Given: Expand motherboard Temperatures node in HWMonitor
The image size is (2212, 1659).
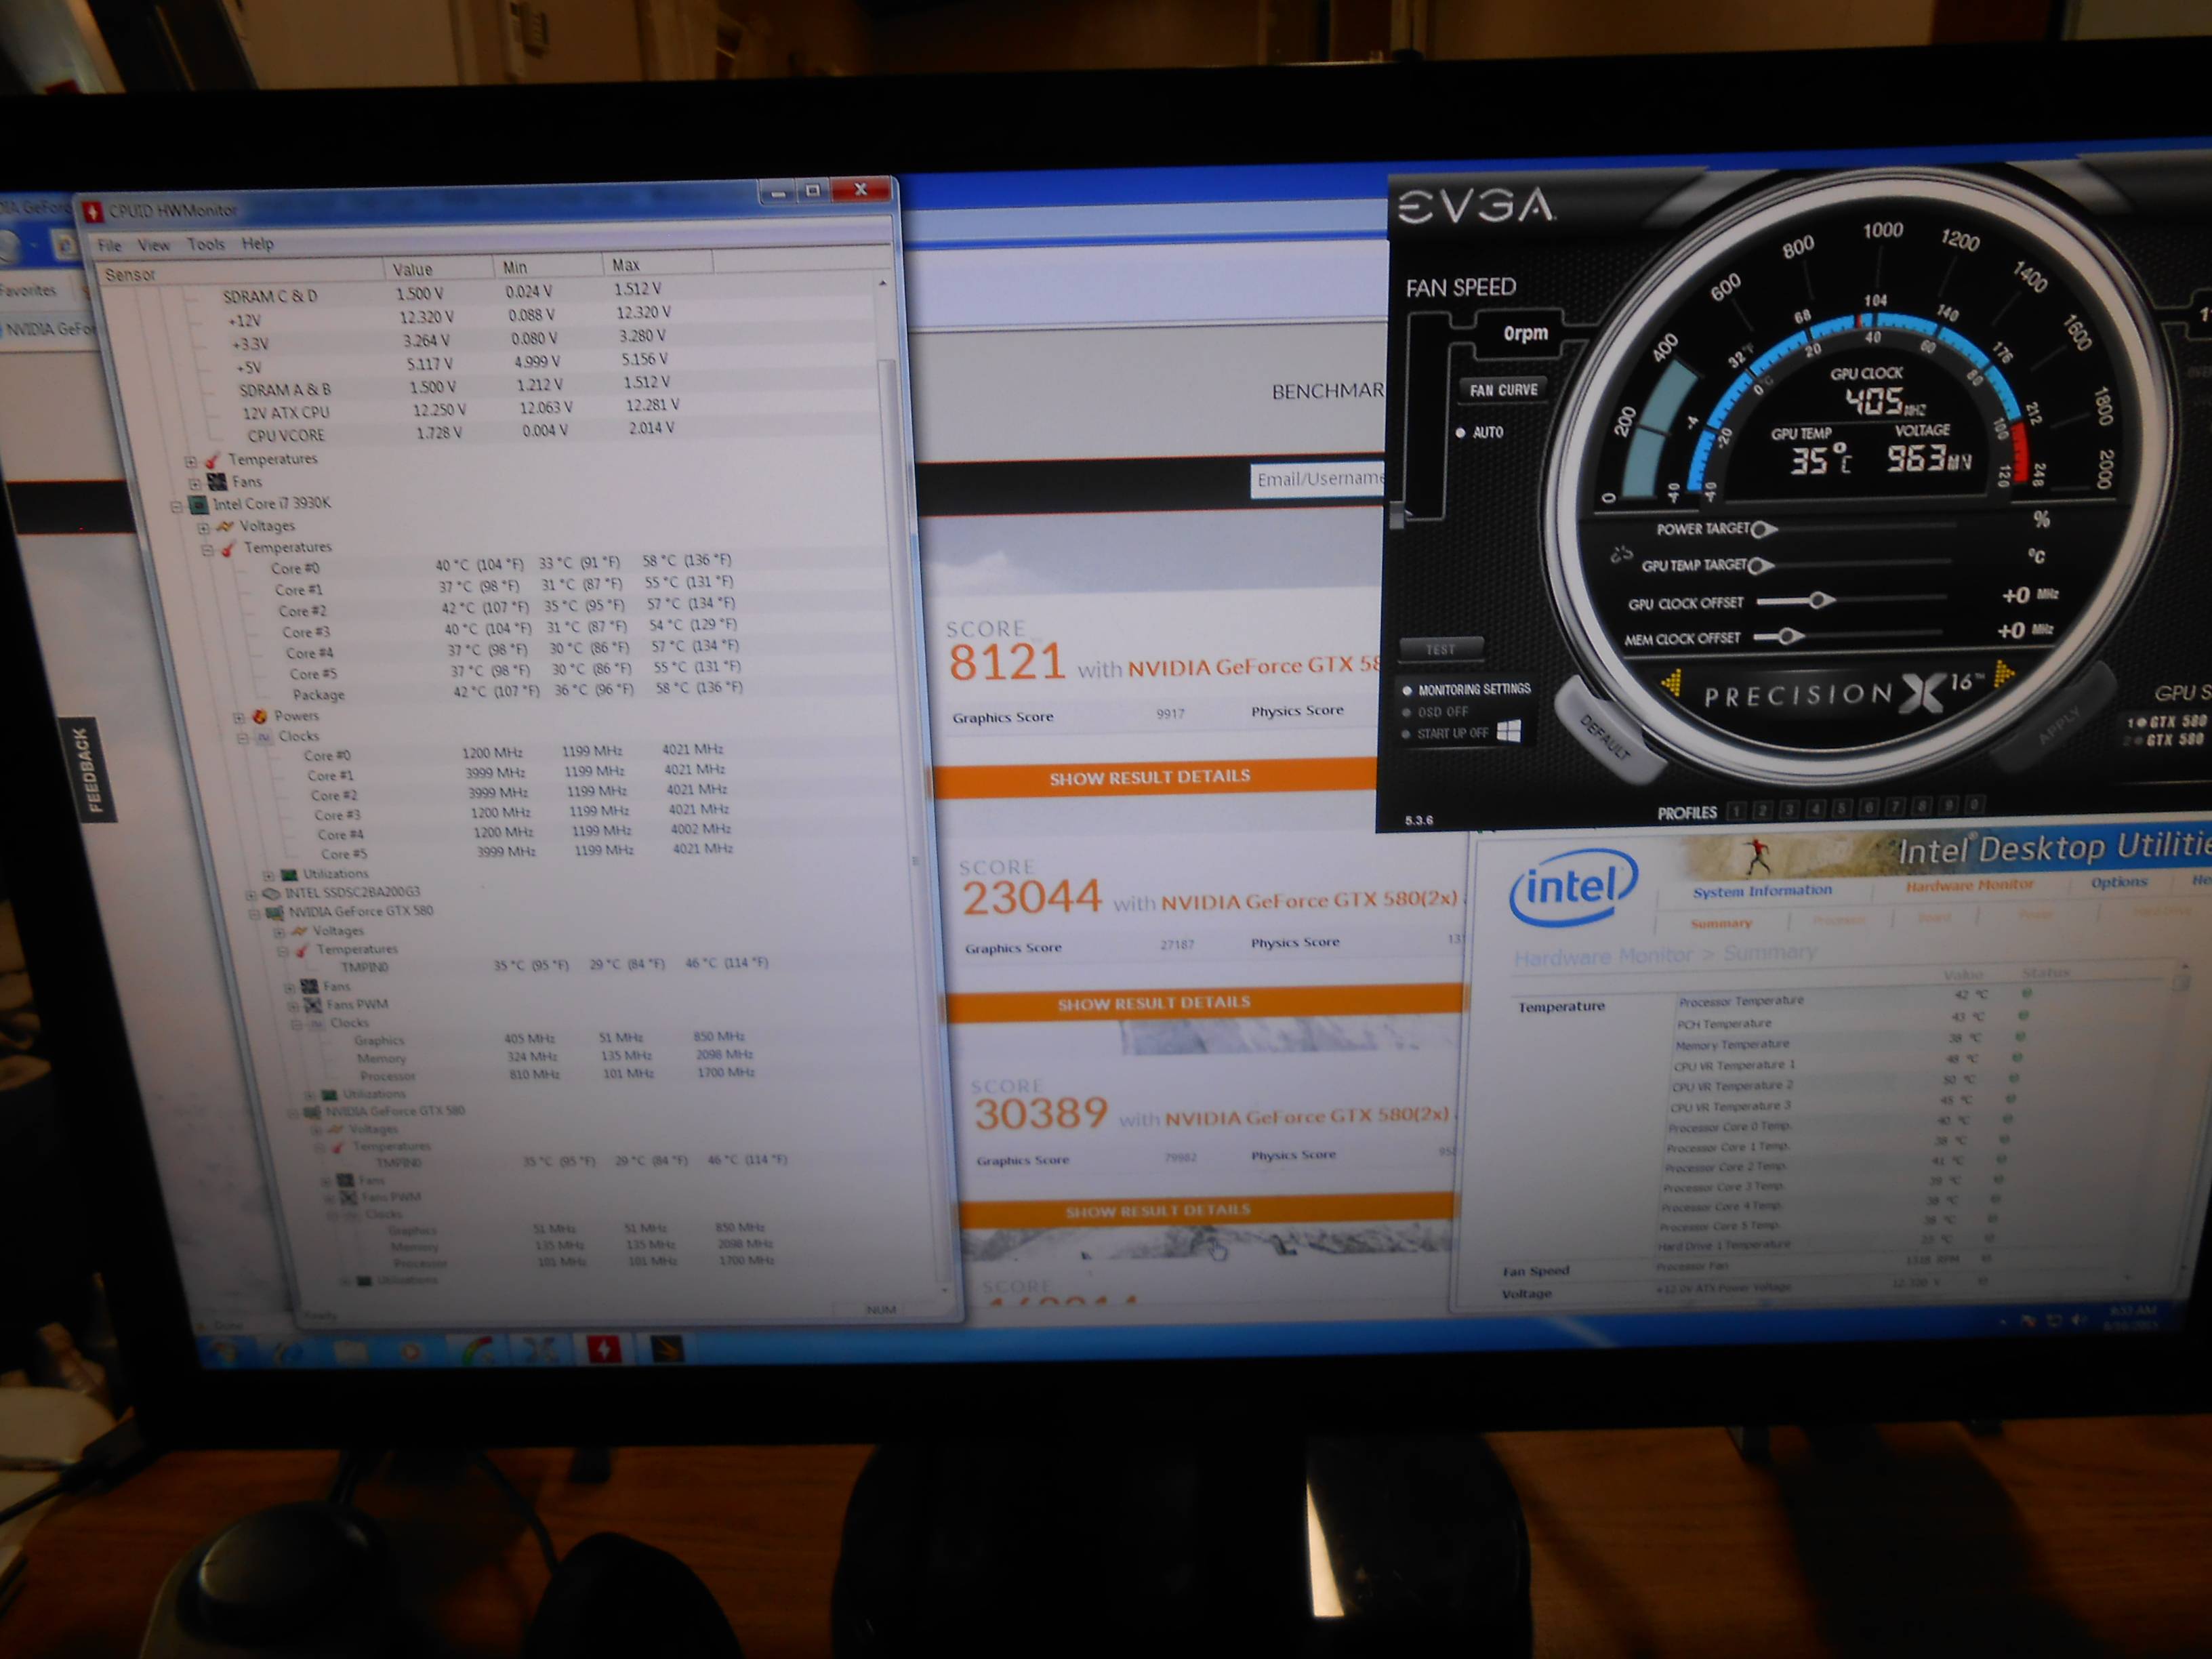Looking at the screenshot, I should (191, 461).
